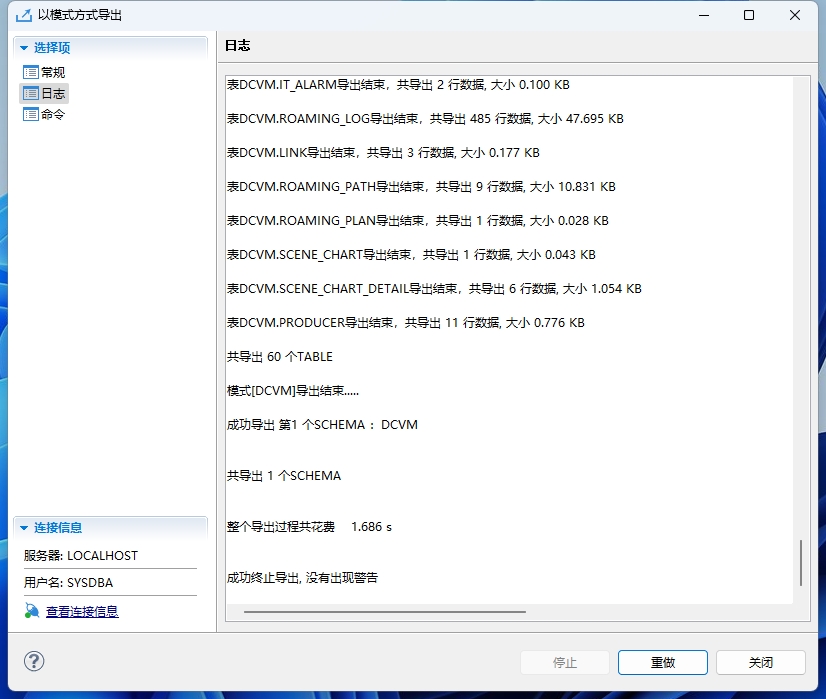826x699 pixels.
Task: Click the 常规 page icon
Action: 31,72
